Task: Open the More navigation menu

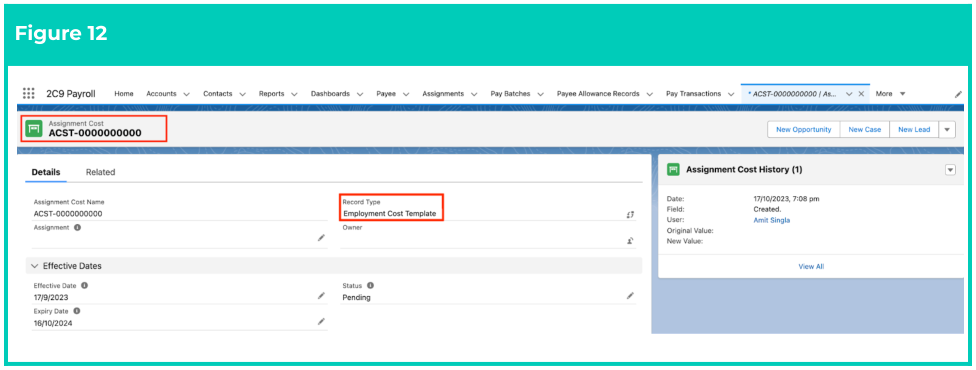Action: coord(890,93)
